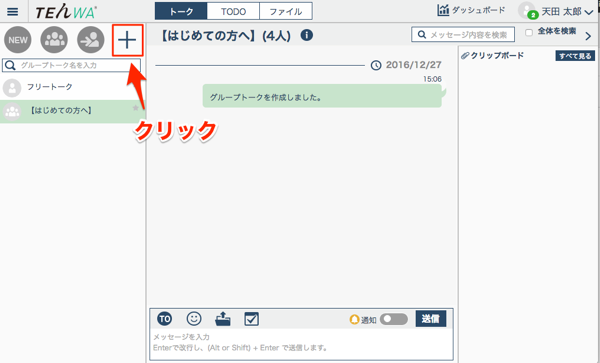Screen dimensions: 600x363
Task: Switch to the トーク tab
Action: pos(181,11)
